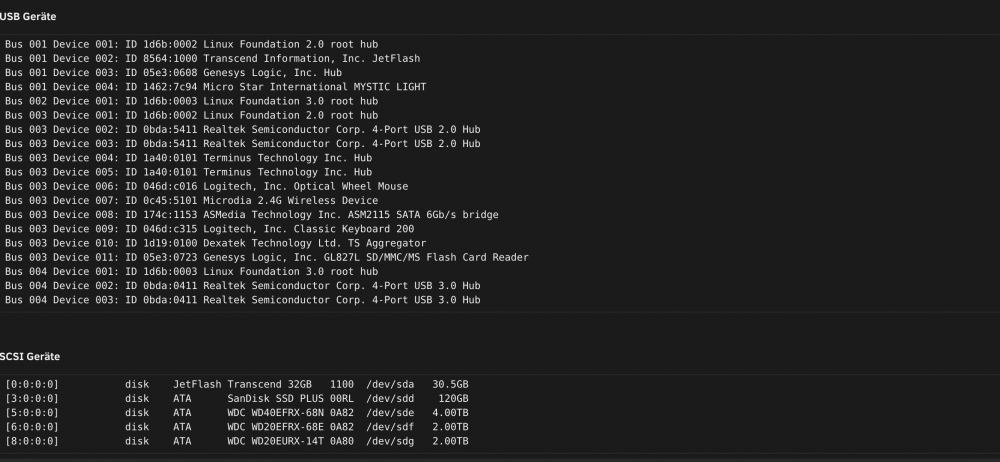Select the WDC WD40EFRX /dev/sde 4.00TB row
This screenshot has width=1000, height=462.
(237, 413)
